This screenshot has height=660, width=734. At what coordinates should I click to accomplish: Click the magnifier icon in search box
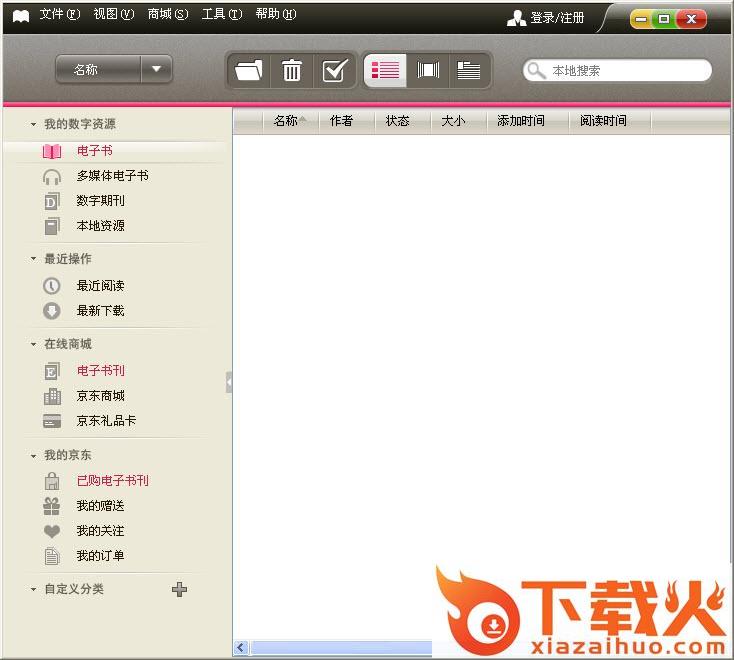pos(536,71)
